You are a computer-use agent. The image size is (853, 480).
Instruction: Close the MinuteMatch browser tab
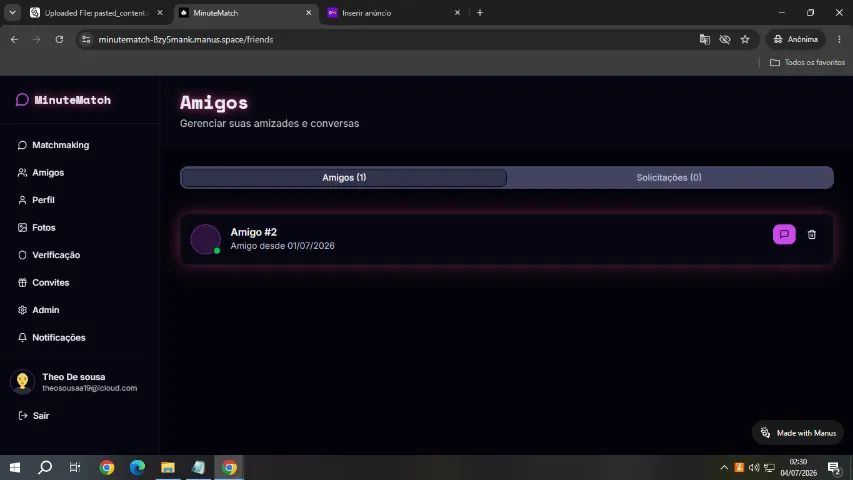tap(308, 13)
